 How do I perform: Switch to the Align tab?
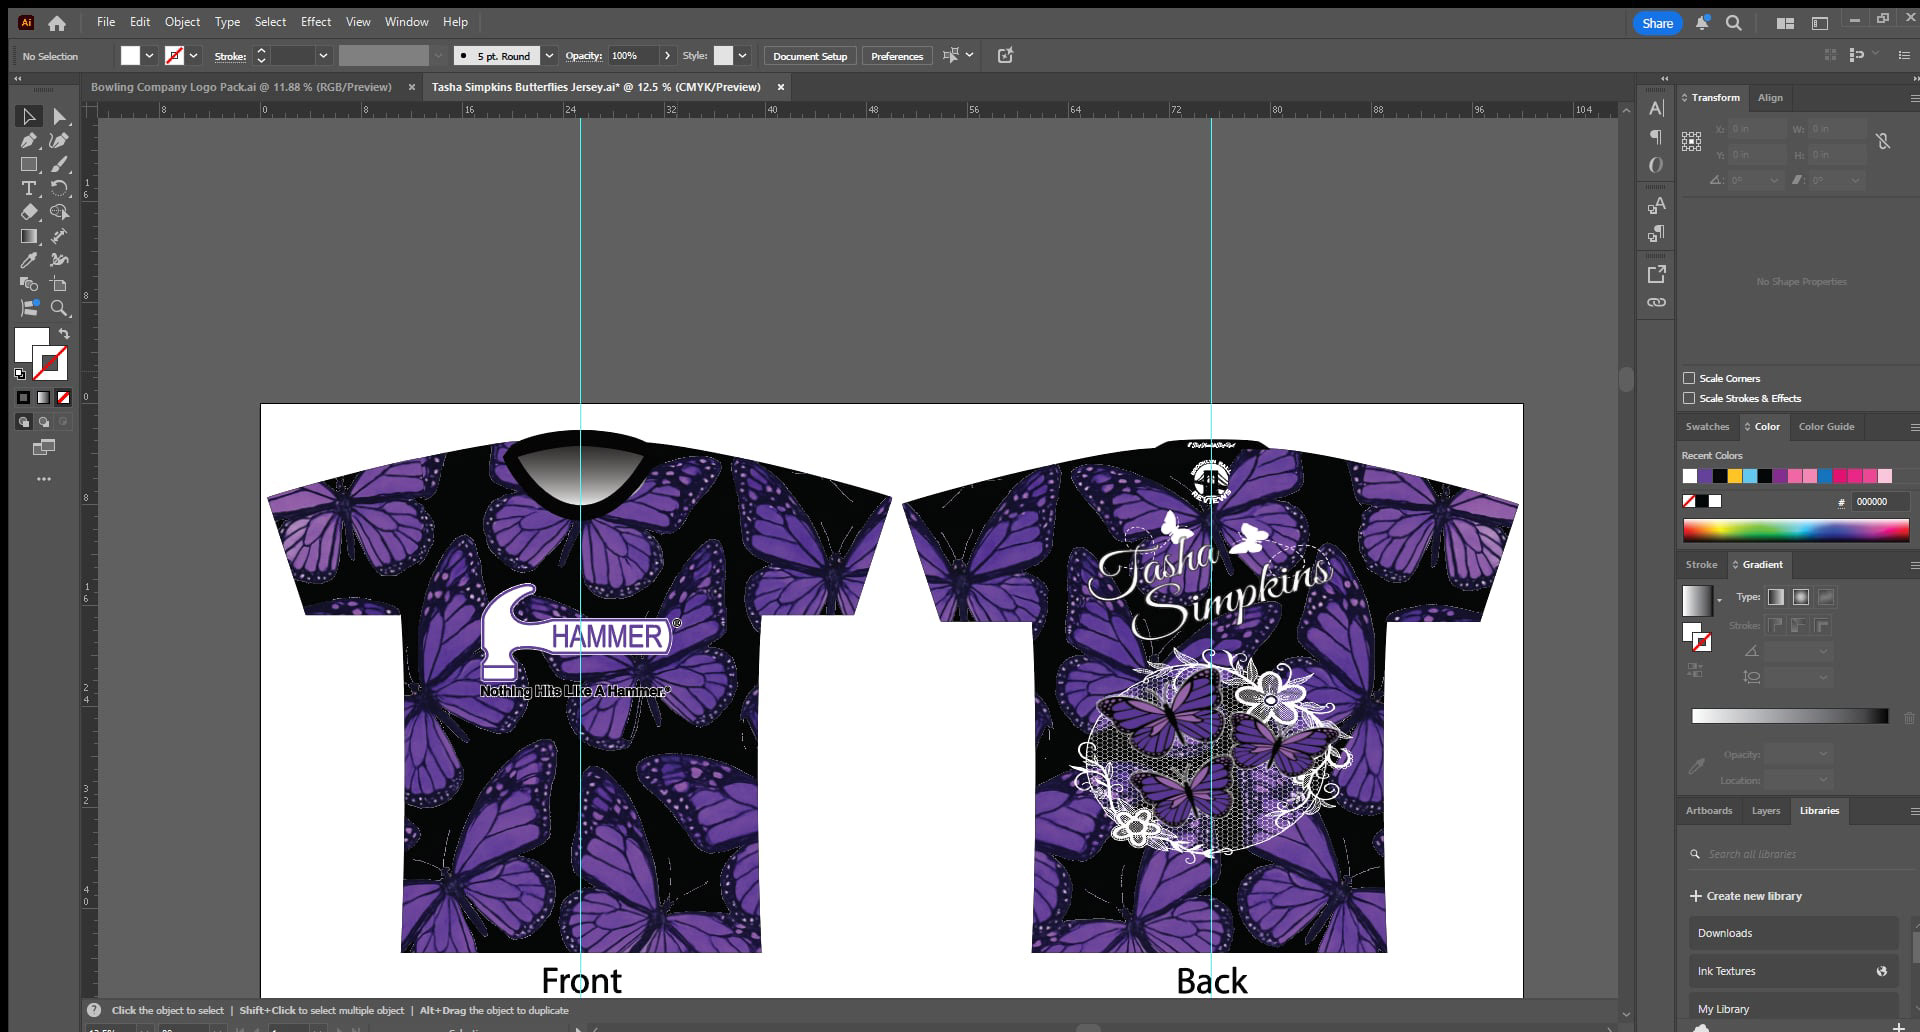click(x=1770, y=98)
